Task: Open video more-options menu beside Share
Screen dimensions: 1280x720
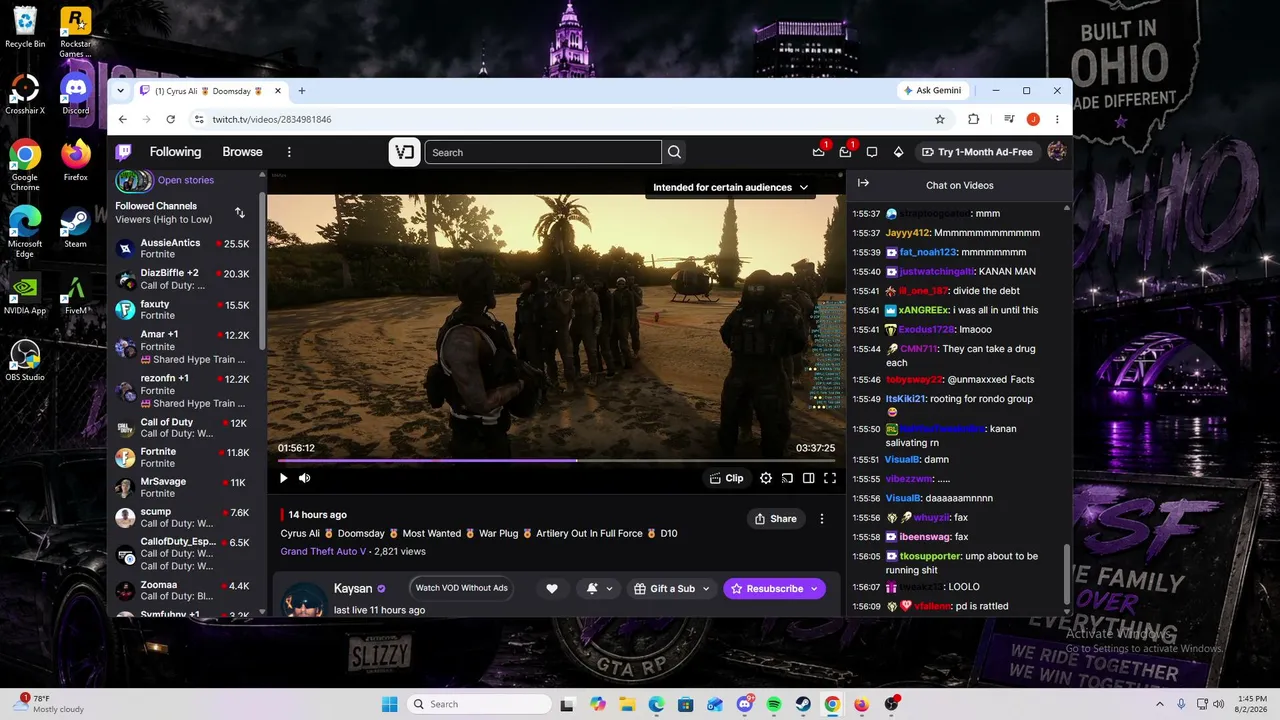Action: coord(822,519)
